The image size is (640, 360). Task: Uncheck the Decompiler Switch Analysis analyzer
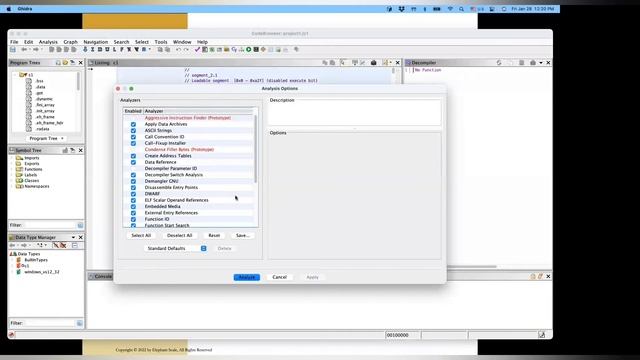[x=133, y=175]
